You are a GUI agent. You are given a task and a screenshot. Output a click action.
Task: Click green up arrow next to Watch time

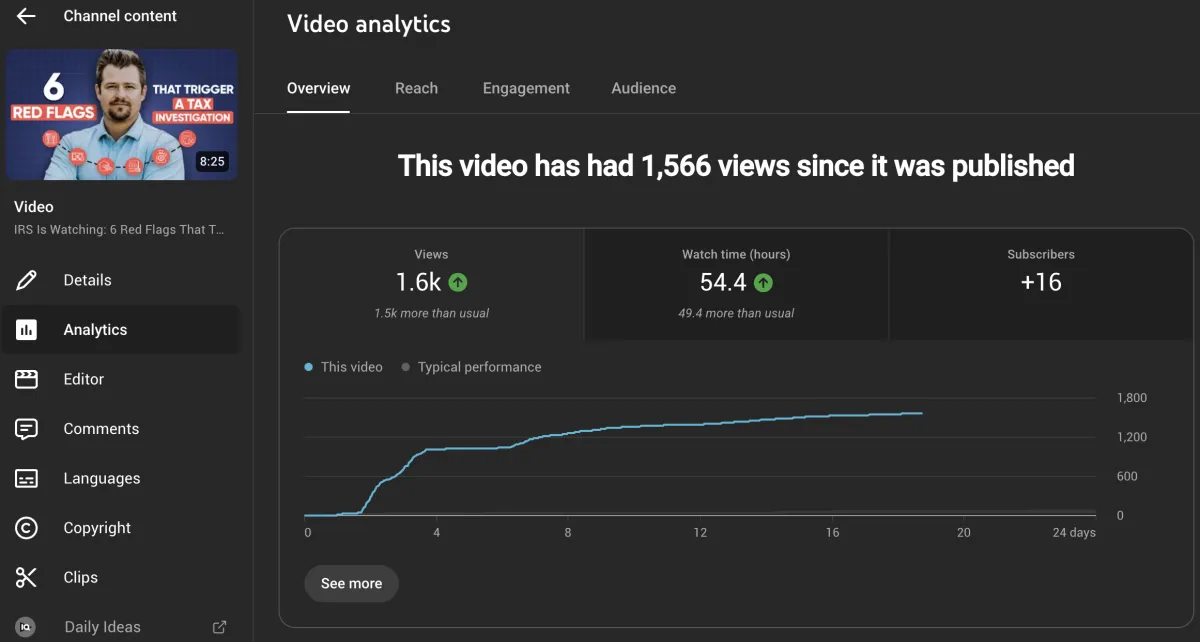coord(763,283)
